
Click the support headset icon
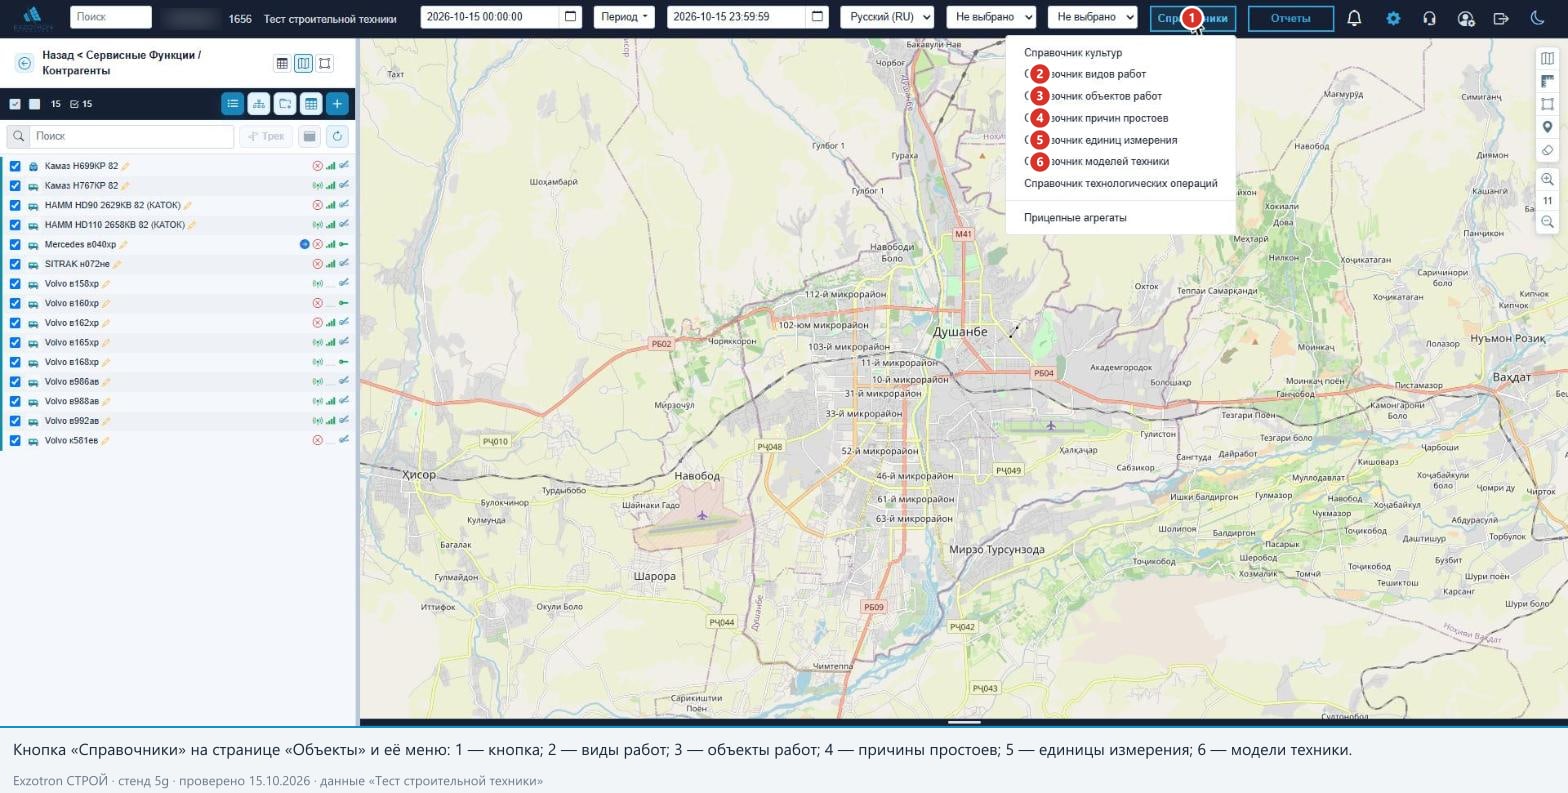[x=1430, y=18]
